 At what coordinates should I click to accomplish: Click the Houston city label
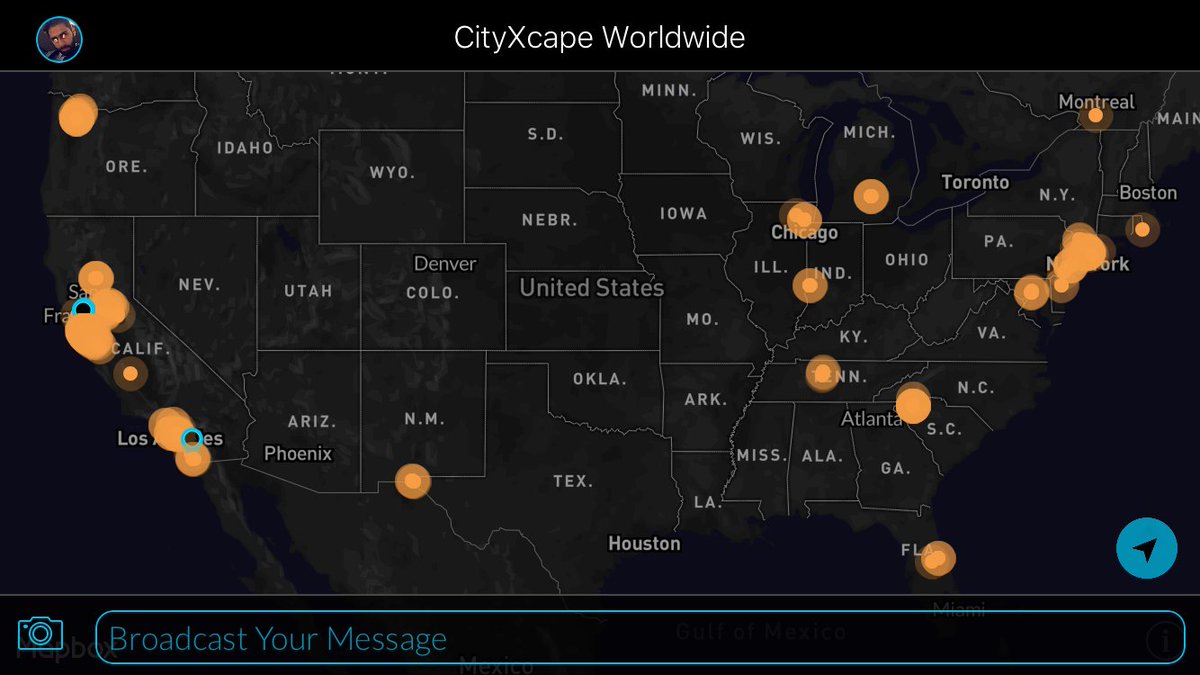click(644, 544)
